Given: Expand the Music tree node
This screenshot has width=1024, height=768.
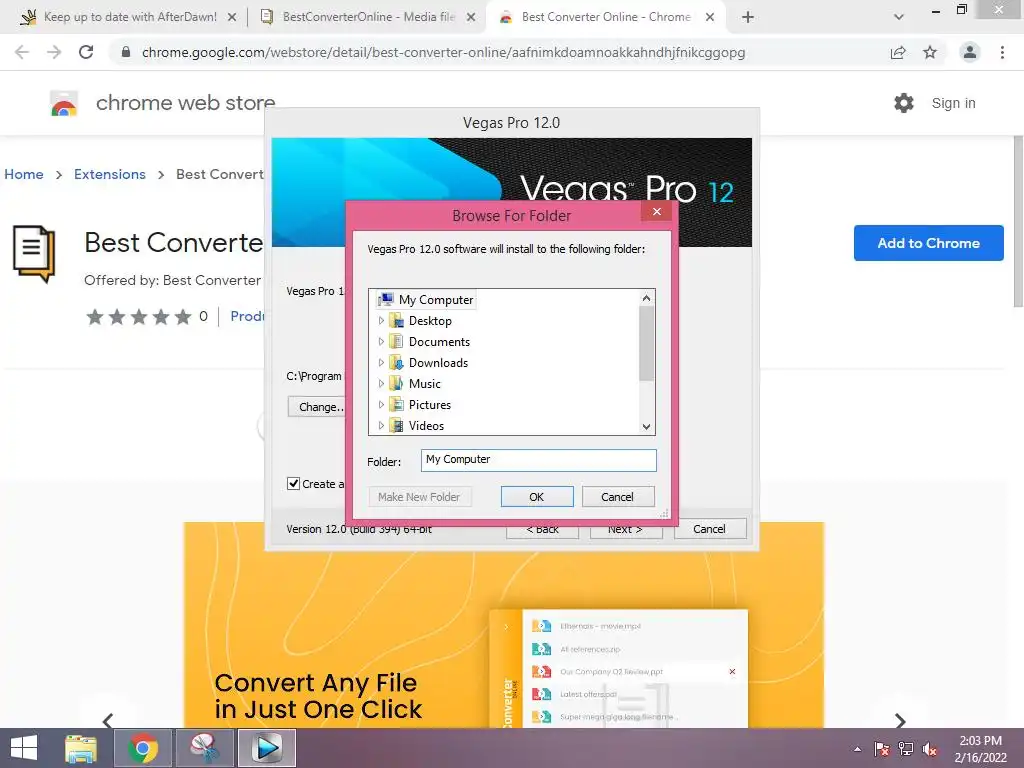Looking at the screenshot, I should click(381, 383).
